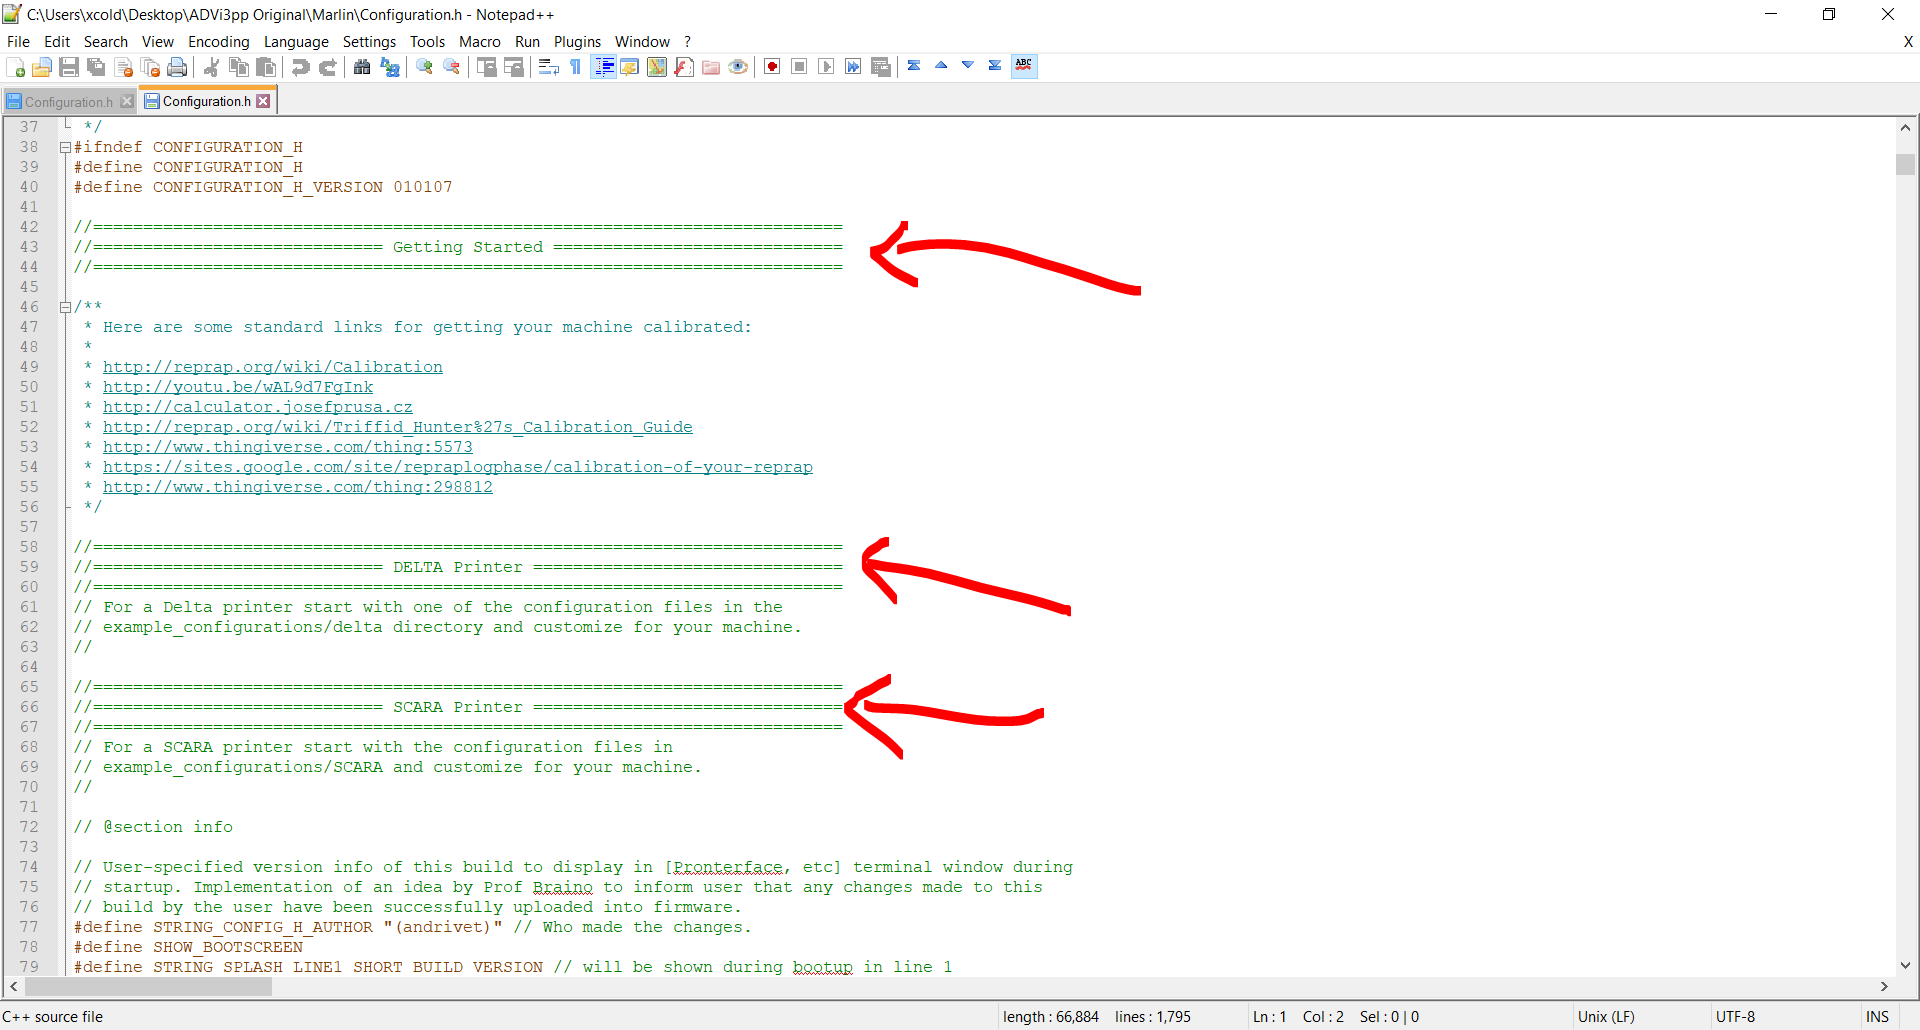Viewport: 1920px width, 1030px height.
Task: Follow the reprap.org/wiki/Calibration link
Action: click(x=272, y=367)
